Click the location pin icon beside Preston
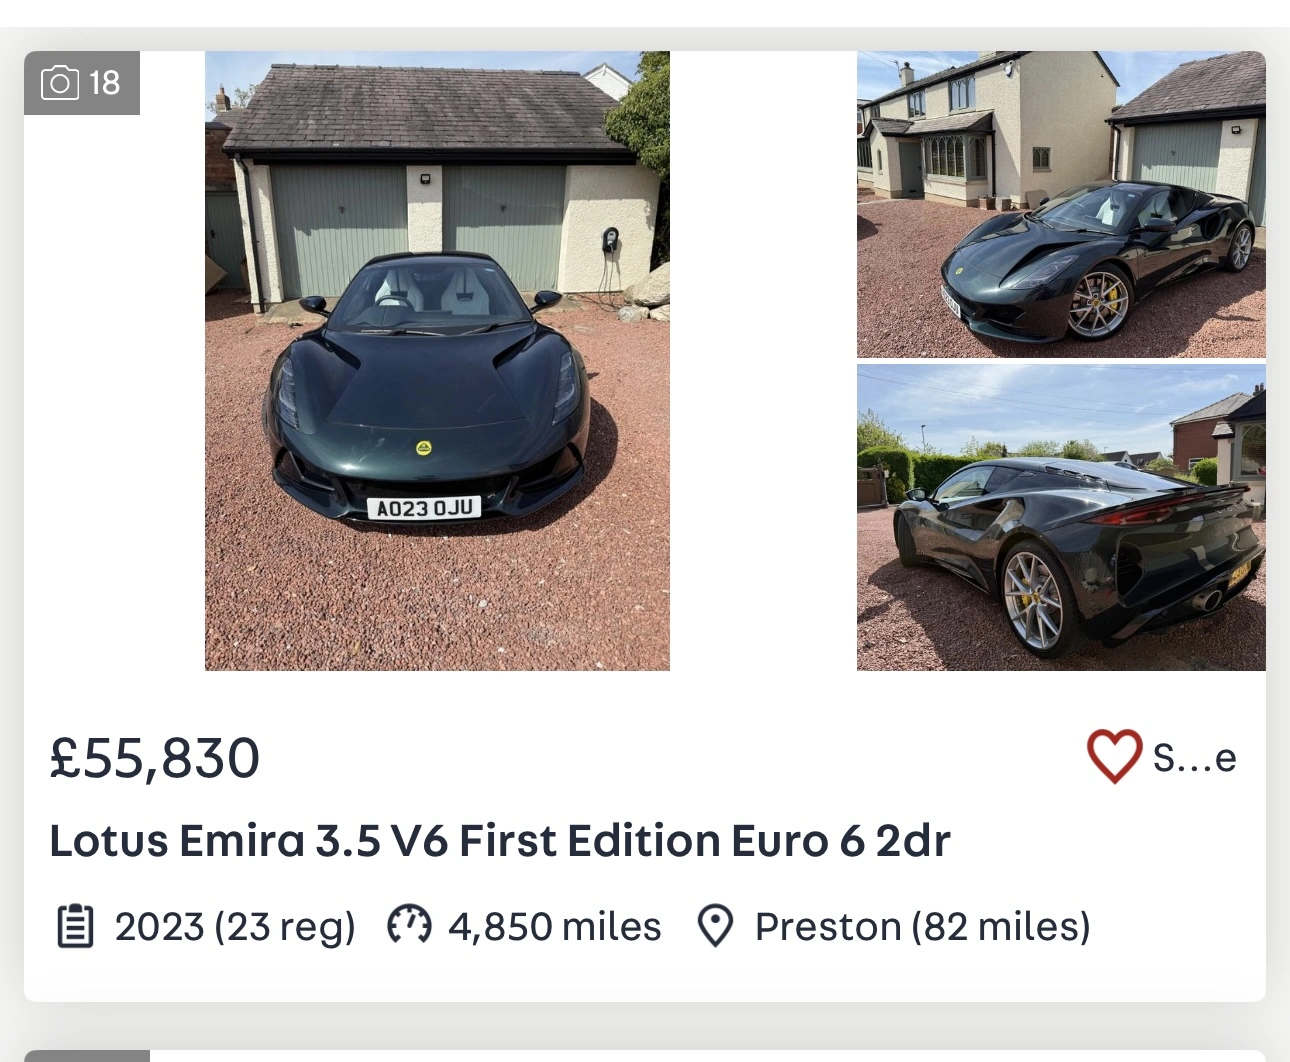The width and height of the screenshot is (1290, 1062). pyautogui.click(x=715, y=926)
